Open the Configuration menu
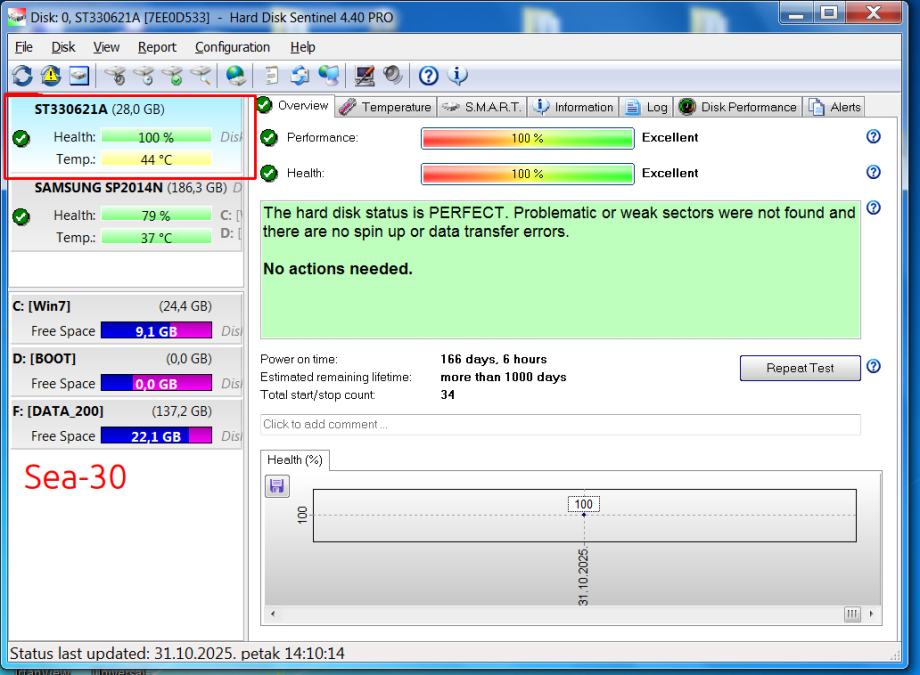The width and height of the screenshot is (920, 675). pos(232,47)
